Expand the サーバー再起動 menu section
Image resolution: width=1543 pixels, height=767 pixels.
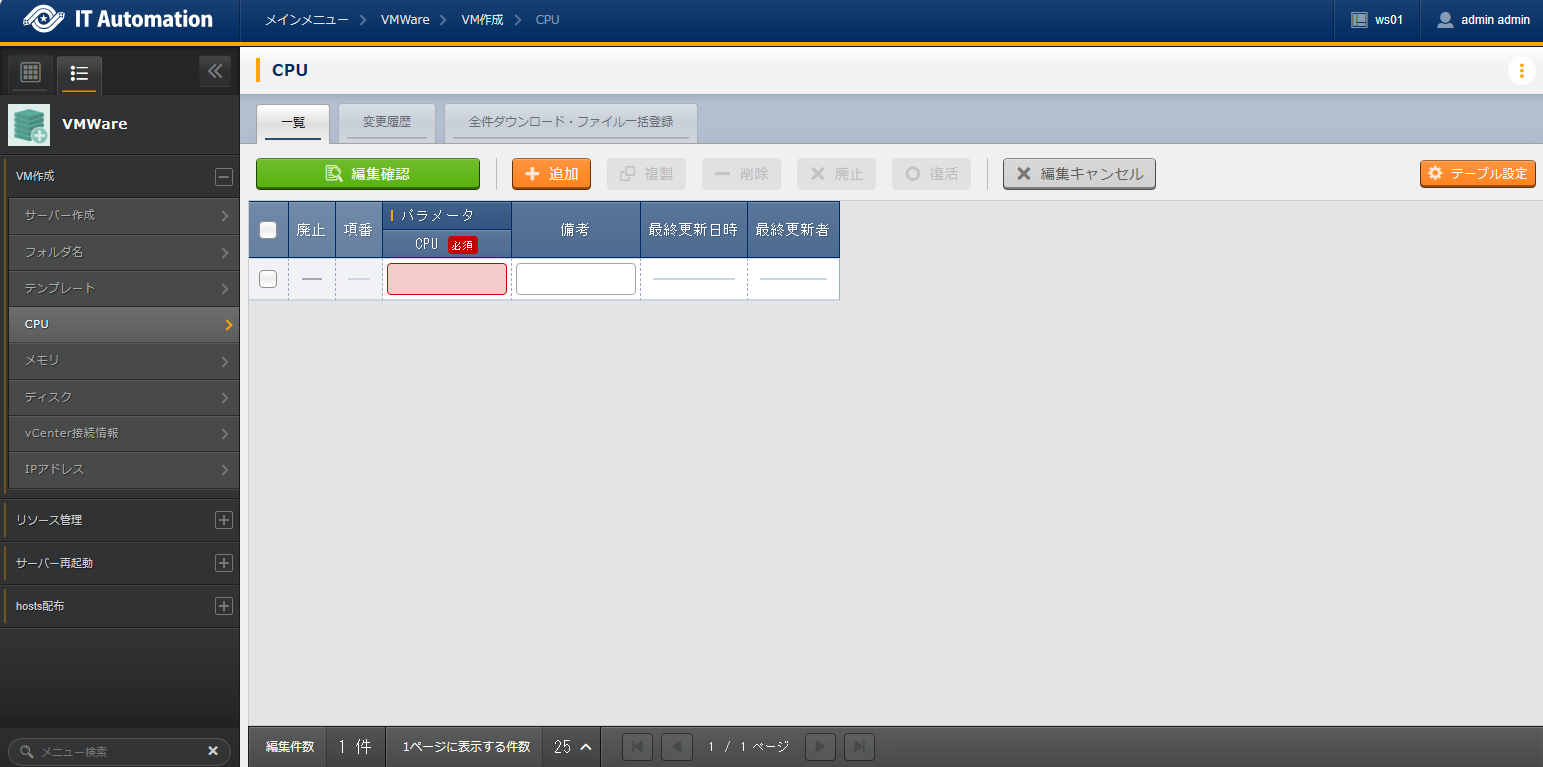(224, 563)
